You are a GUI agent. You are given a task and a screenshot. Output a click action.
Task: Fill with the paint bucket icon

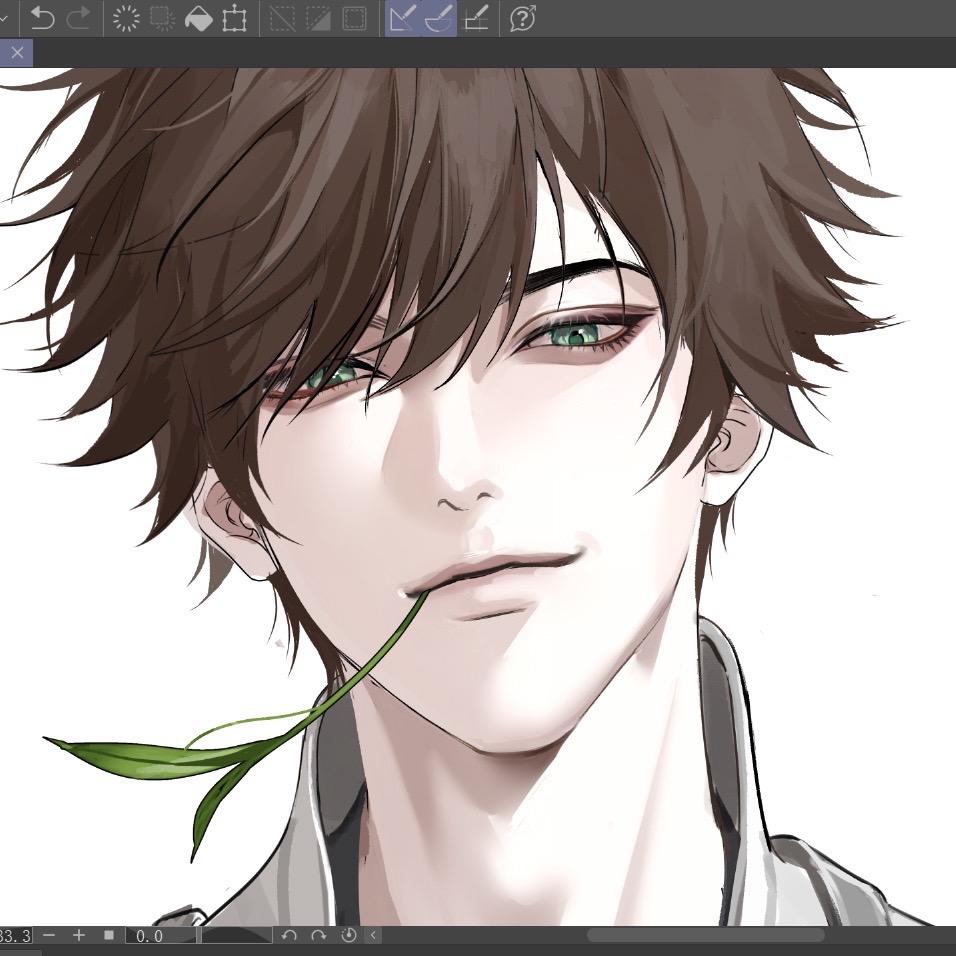point(198,18)
